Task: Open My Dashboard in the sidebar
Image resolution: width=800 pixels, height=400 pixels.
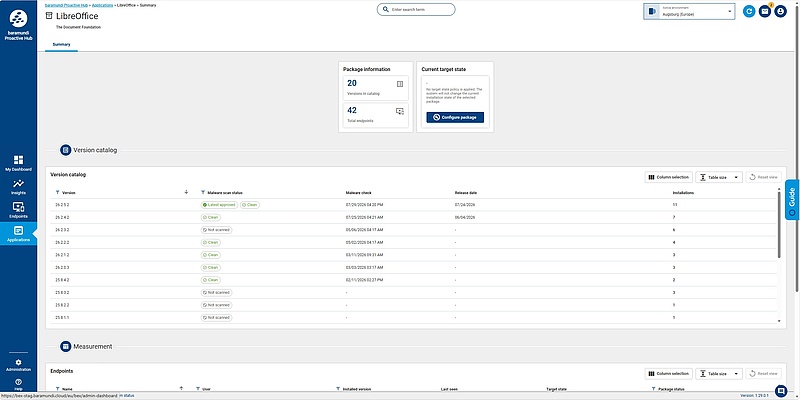Action: pos(18,163)
